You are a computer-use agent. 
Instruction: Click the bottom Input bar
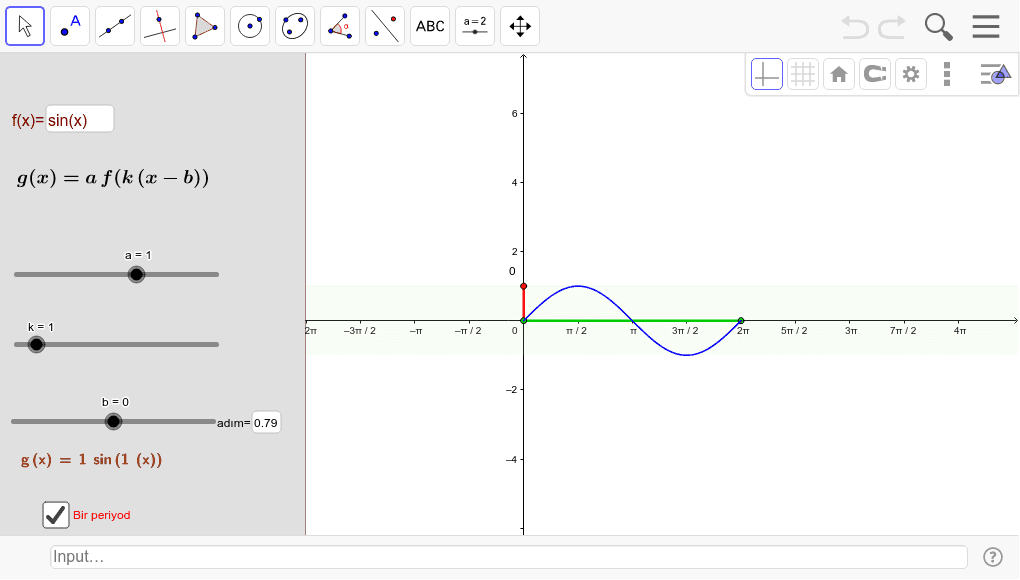pyautogui.click(x=509, y=557)
